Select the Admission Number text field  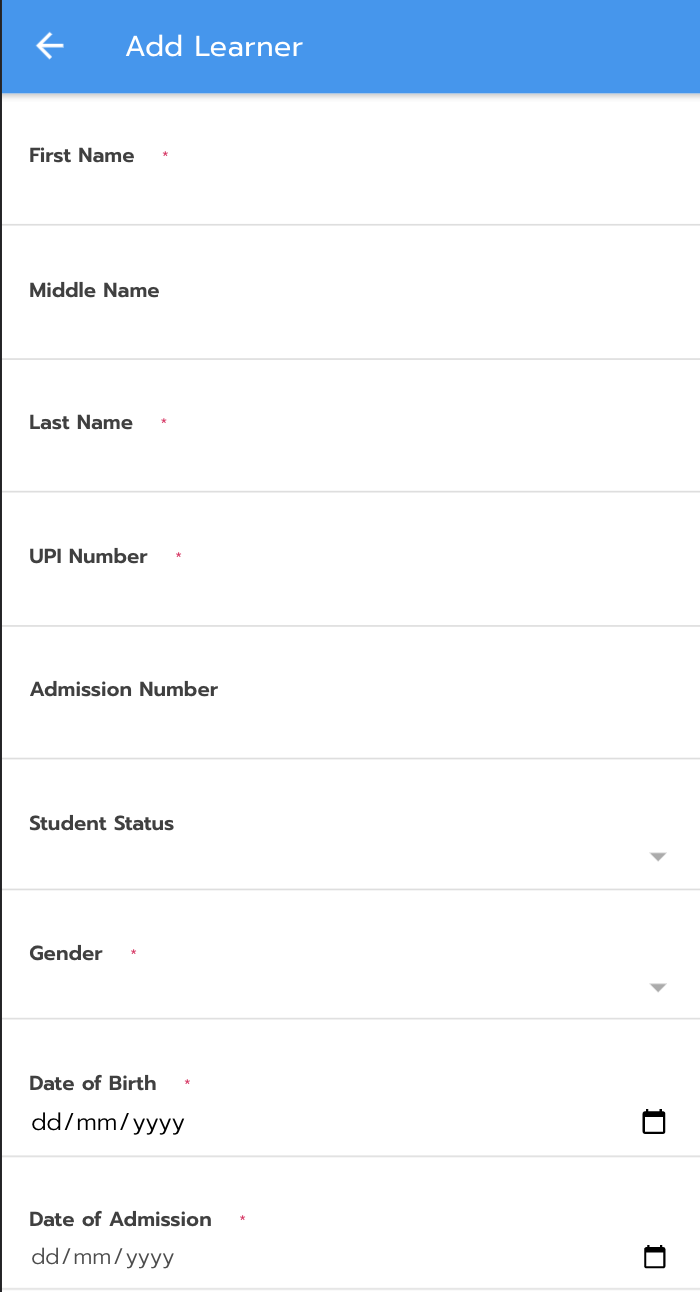[x=350, y=725]
